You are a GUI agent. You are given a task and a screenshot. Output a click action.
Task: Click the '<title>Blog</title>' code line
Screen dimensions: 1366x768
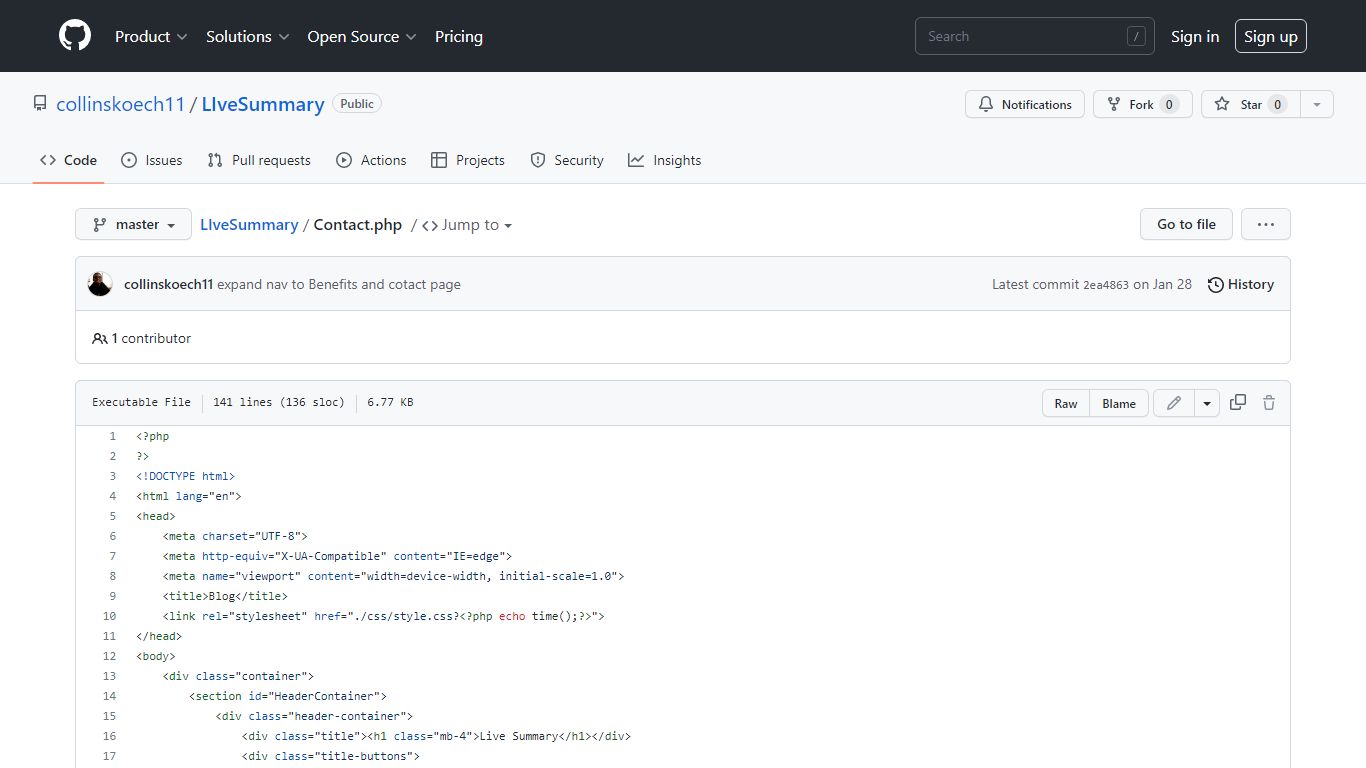225,596
